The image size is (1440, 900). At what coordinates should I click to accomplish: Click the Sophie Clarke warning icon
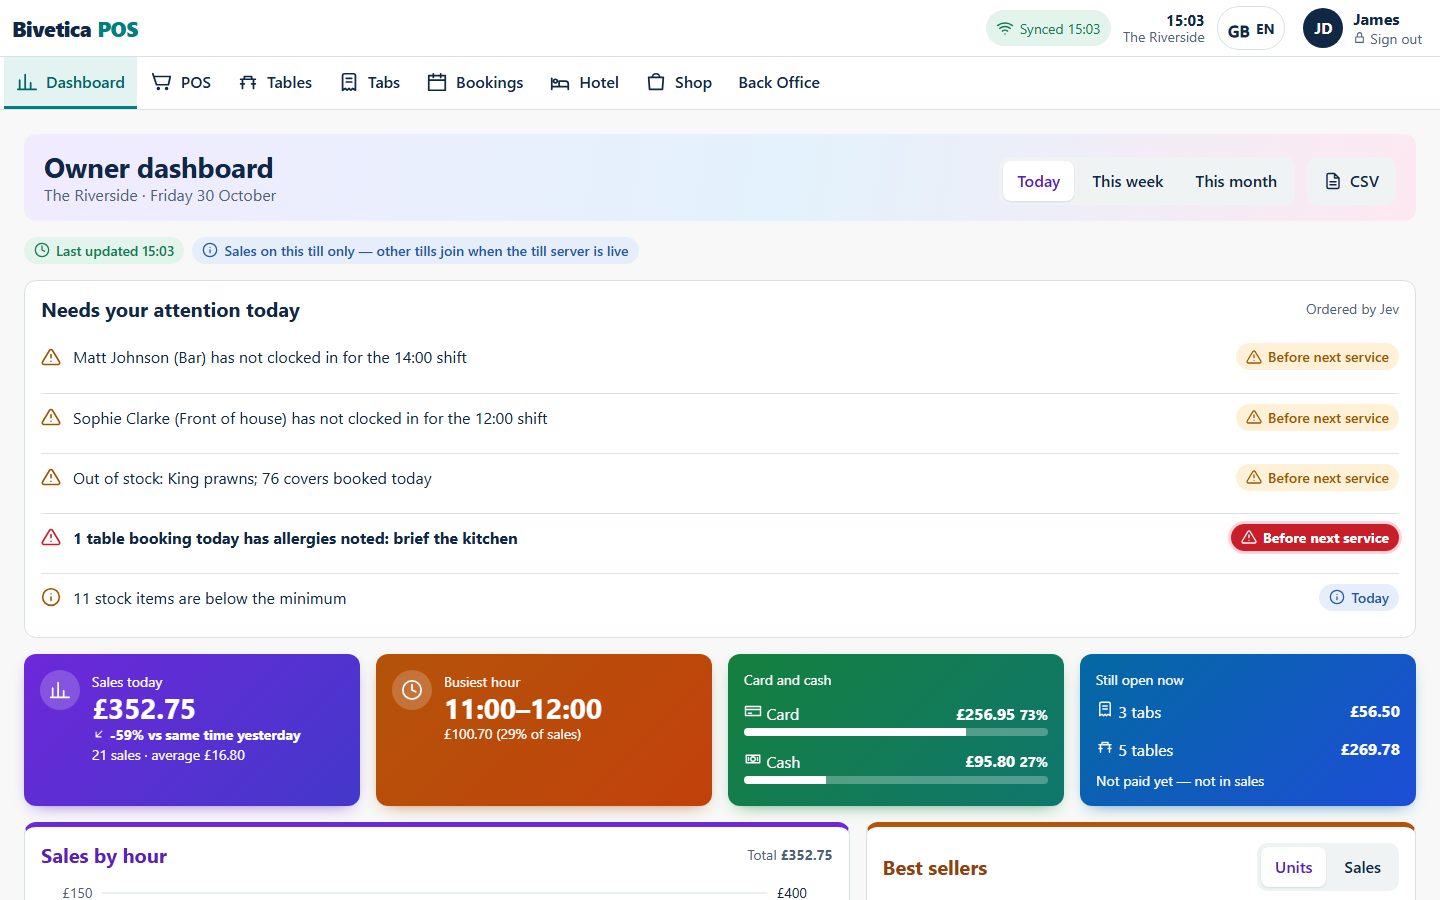pyautogui.click(x=51, y=418)
